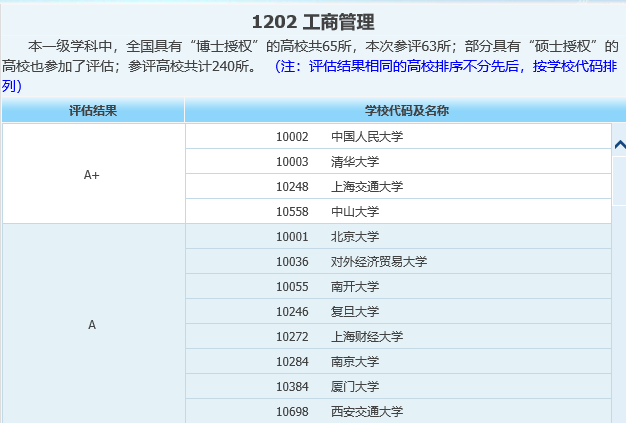This screenshot has width=626, height=423.
Task: Select the 1202 工商管理 page title
Action: [313, 22]
